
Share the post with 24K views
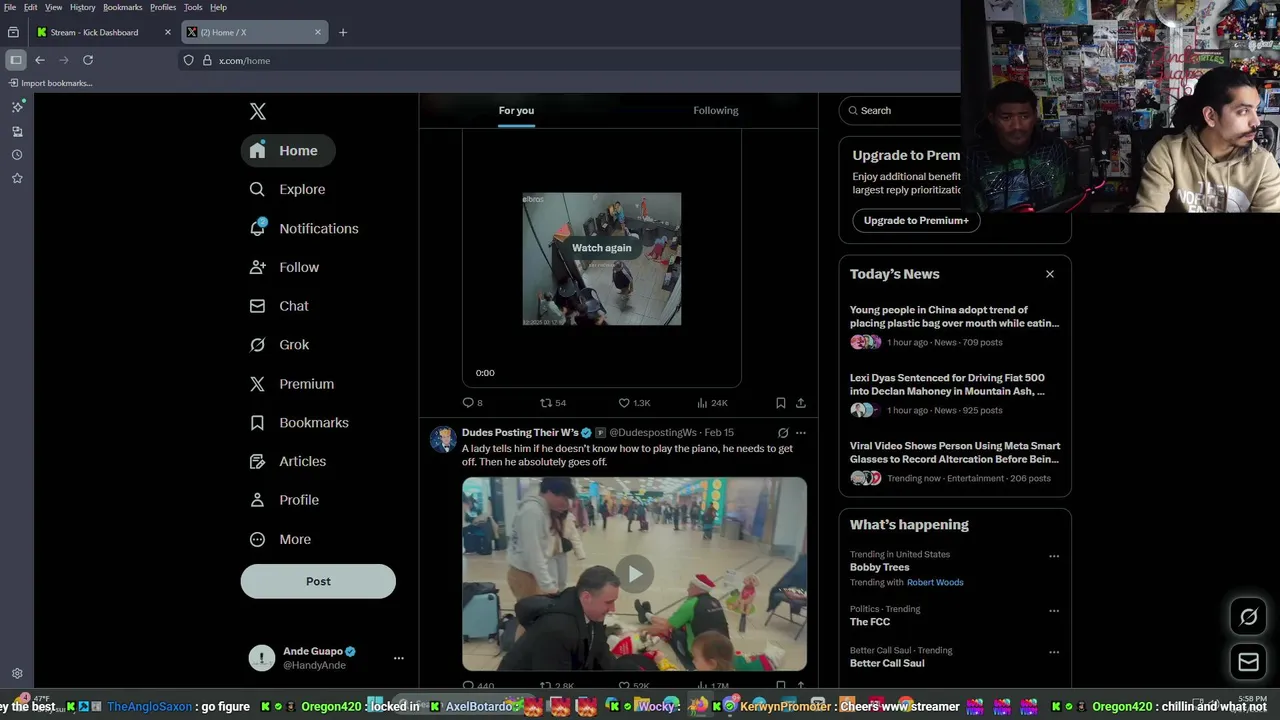pyautogui.click(x=801, y=403)
